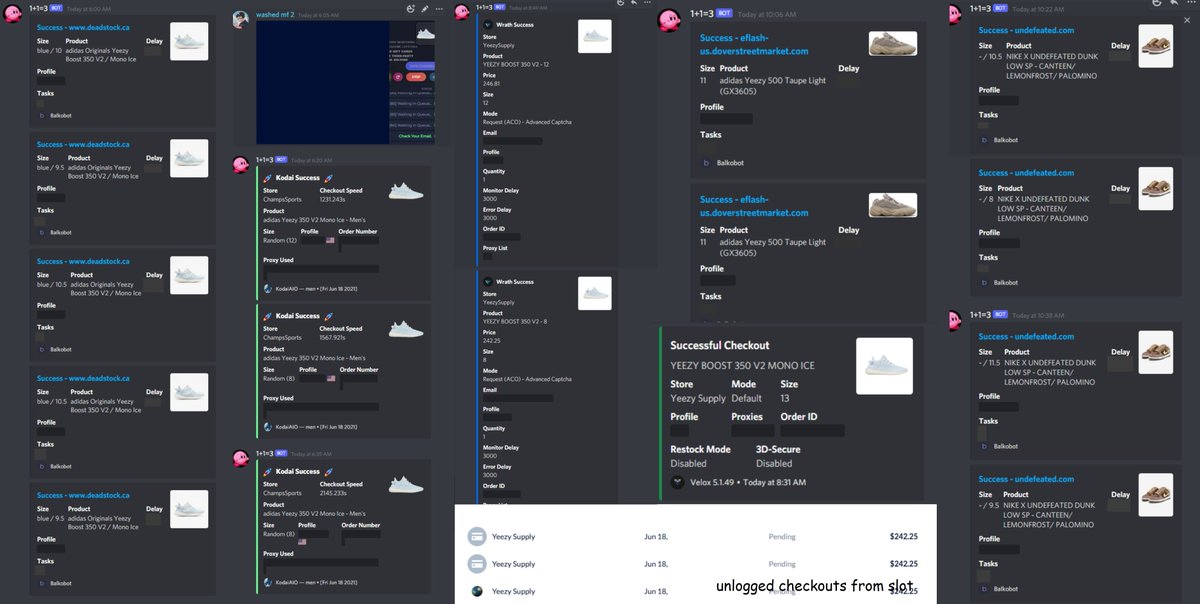
Task: Open the Dunk thumbnail in the undefeated 11.5 card
Action: pyautogui.click(x=1155, y=353)
